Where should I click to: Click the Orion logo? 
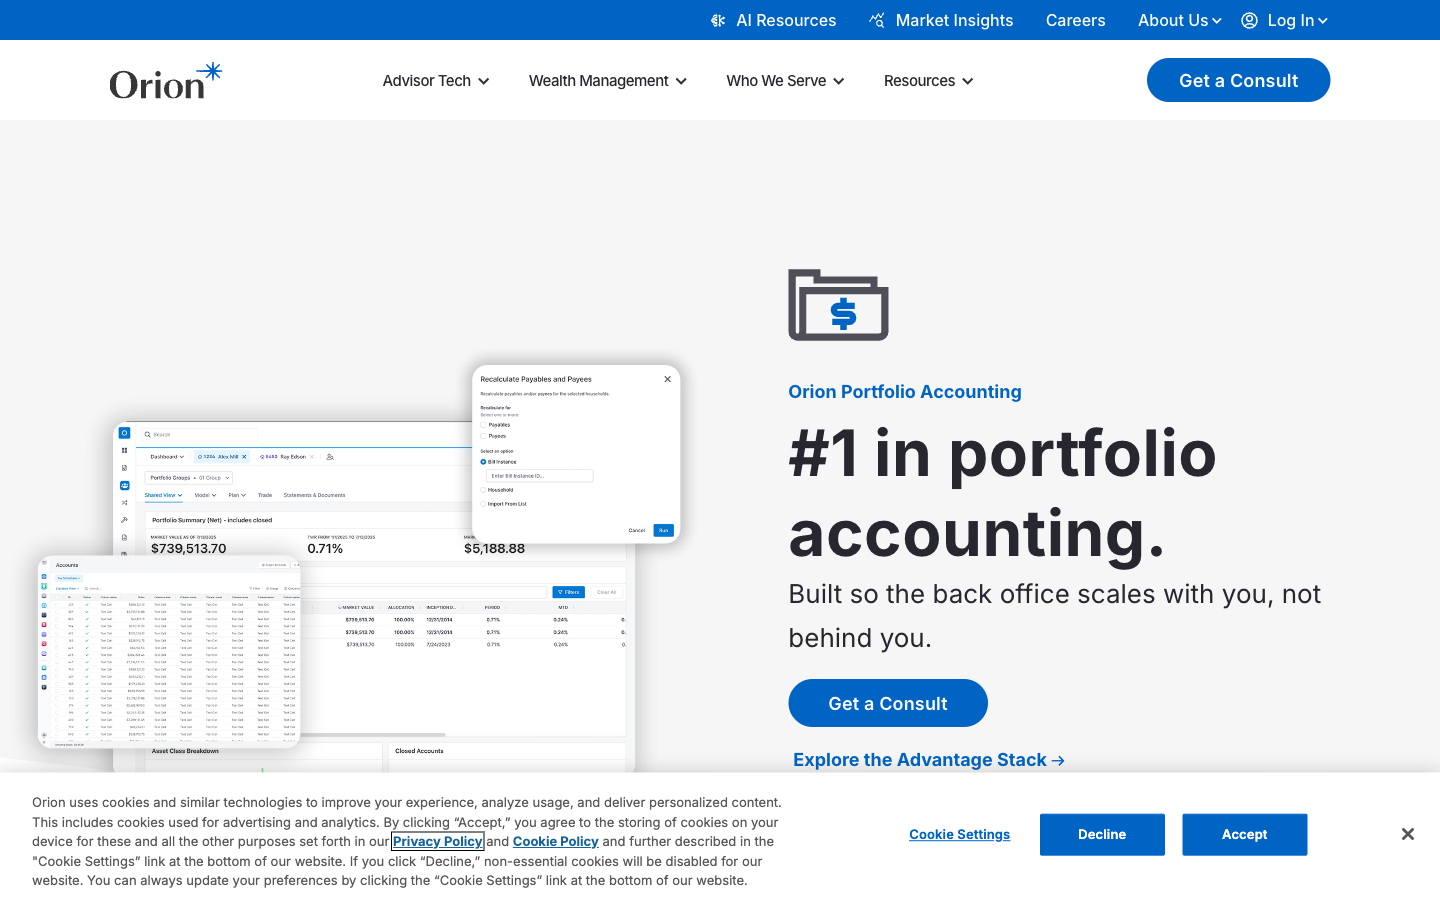166,81
